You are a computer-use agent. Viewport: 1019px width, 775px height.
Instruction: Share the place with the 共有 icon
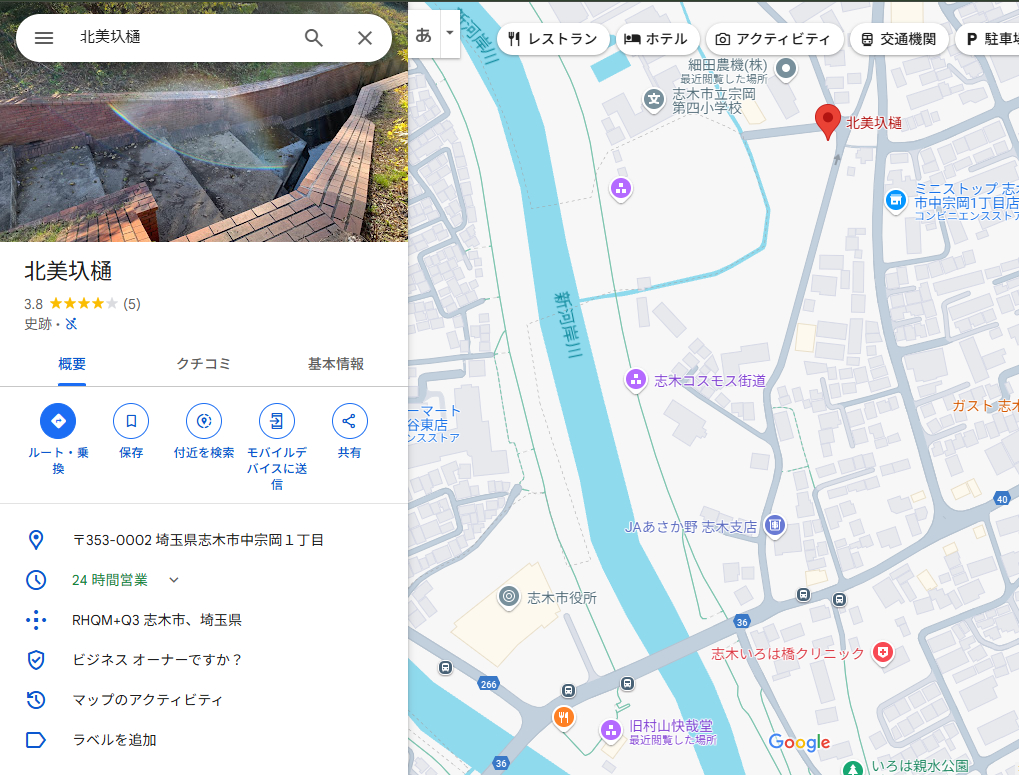point(349,421)
